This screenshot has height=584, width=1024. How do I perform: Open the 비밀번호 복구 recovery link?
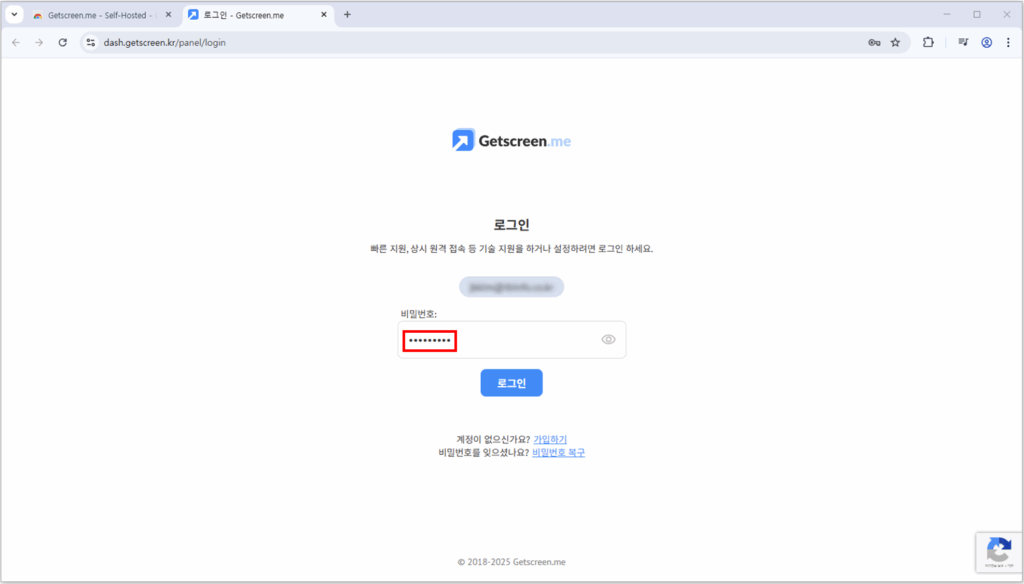(558, 453)
